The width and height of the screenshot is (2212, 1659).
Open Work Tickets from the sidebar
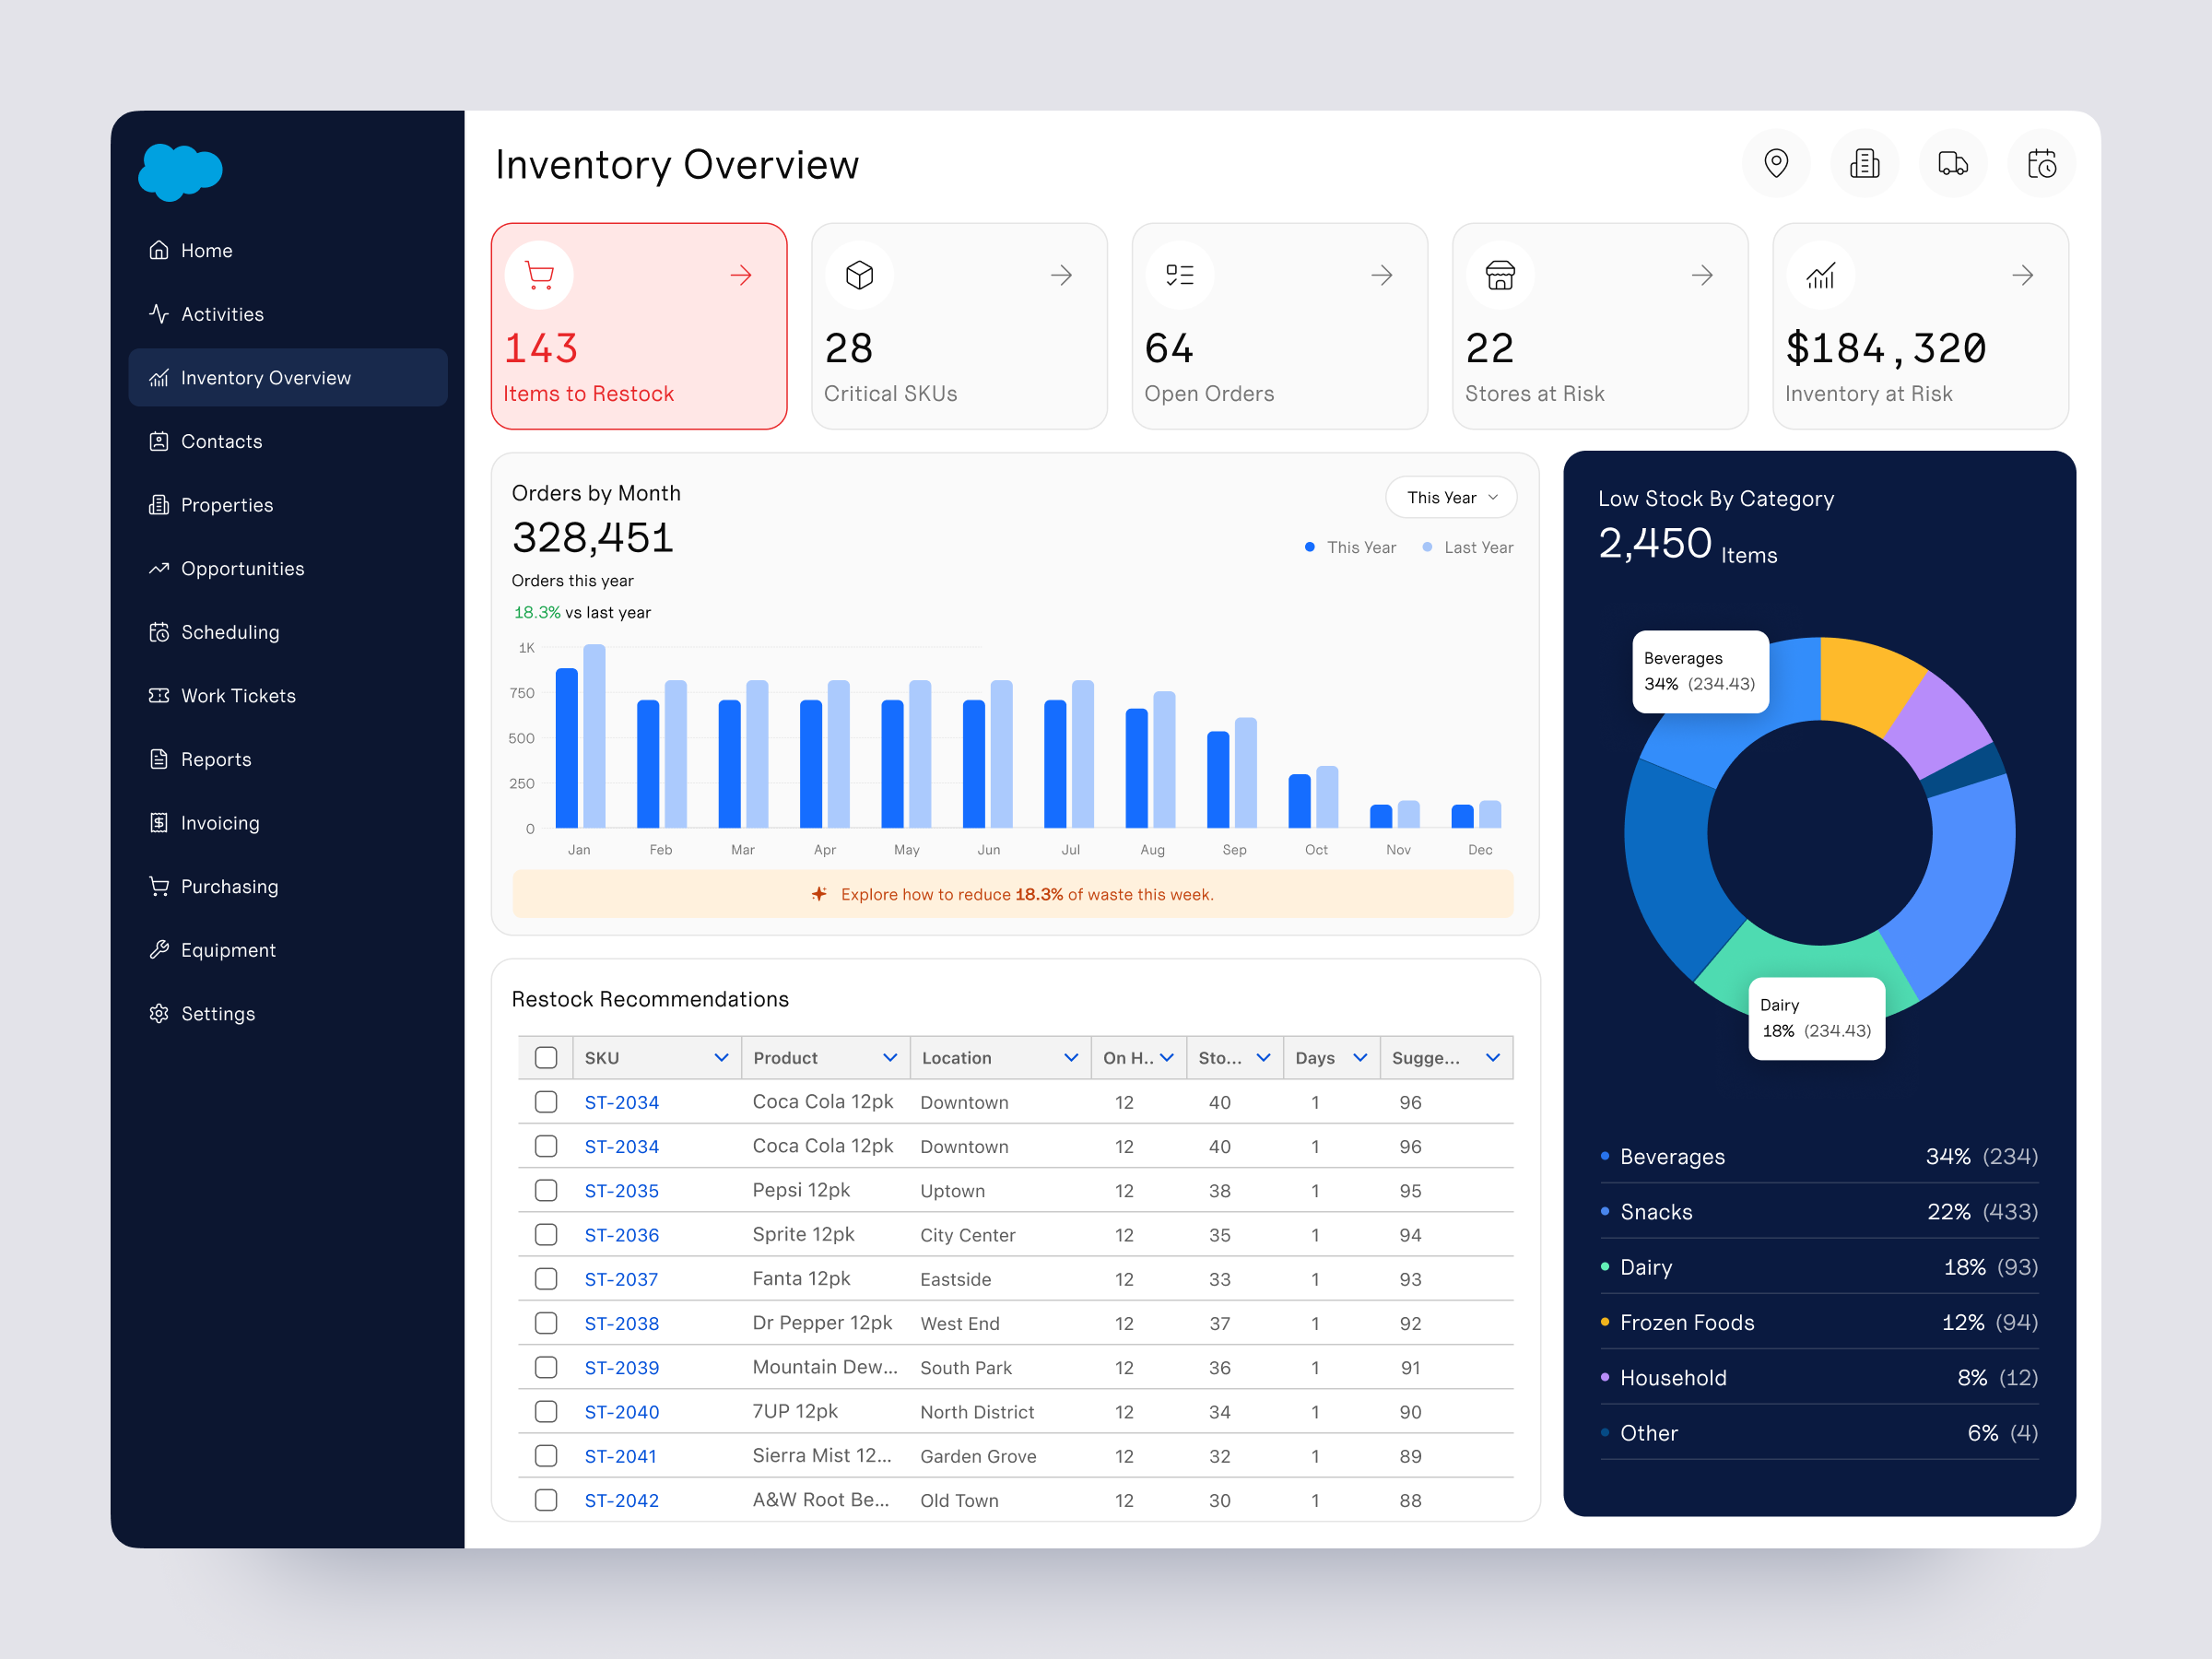[x=288, y=695]
